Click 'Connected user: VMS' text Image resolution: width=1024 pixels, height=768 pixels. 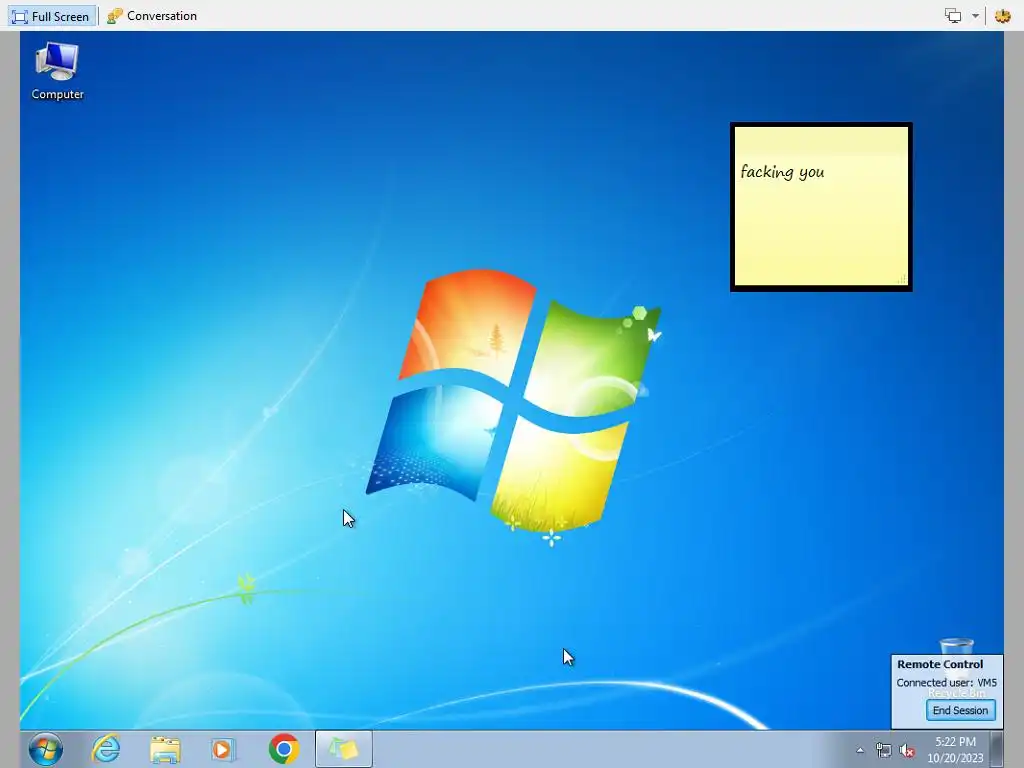tap(946, 682)
